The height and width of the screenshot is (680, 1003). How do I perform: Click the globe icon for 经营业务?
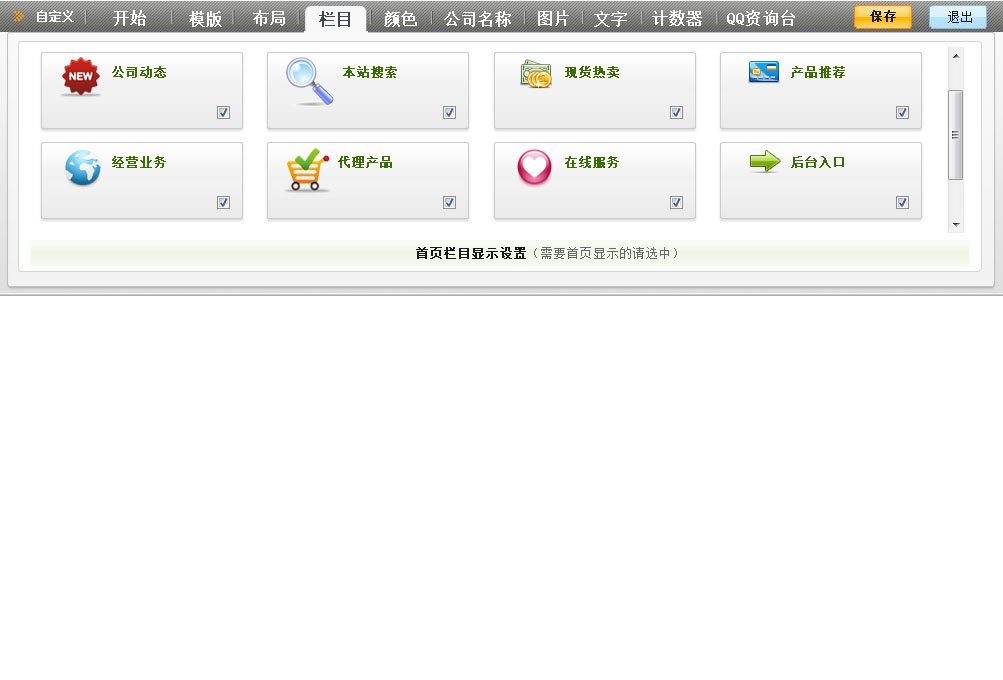tap(82, 168)
